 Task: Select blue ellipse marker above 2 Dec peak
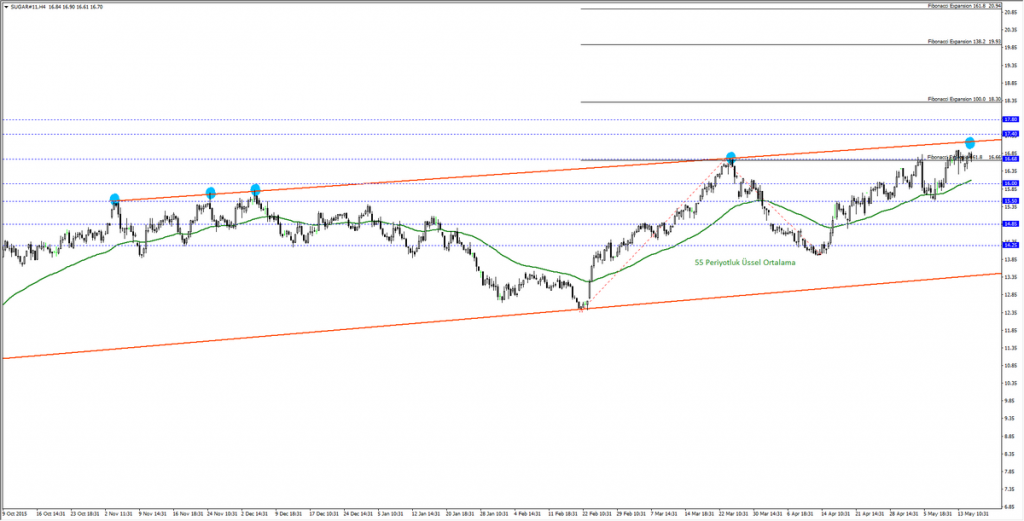tap(255, 189)
